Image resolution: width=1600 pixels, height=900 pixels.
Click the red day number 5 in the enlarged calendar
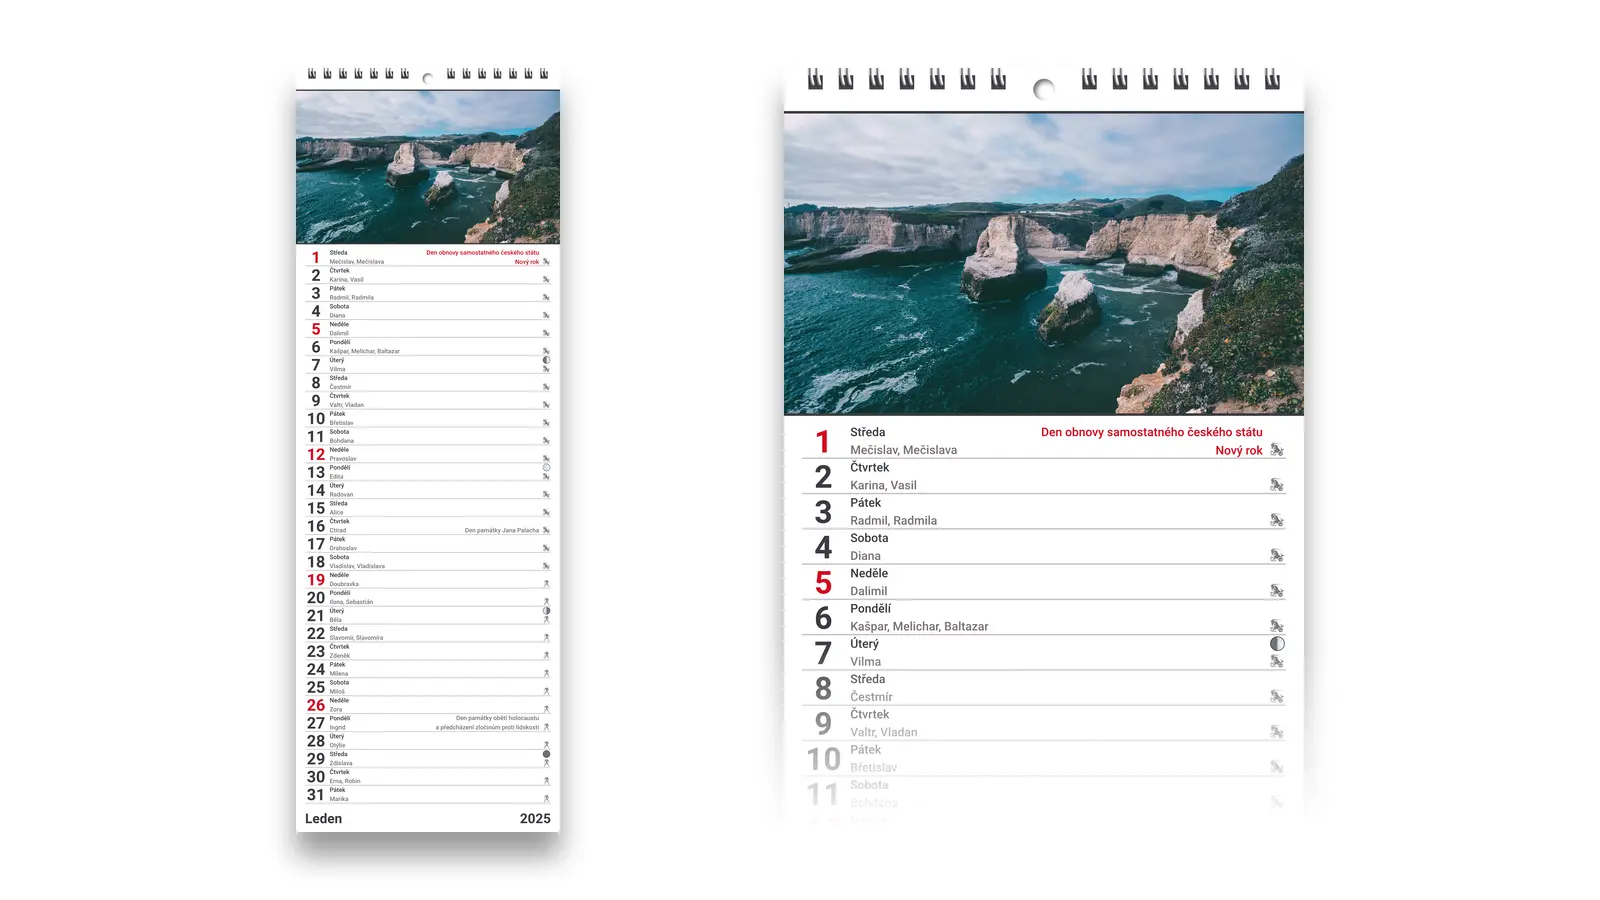click(823, 583)
